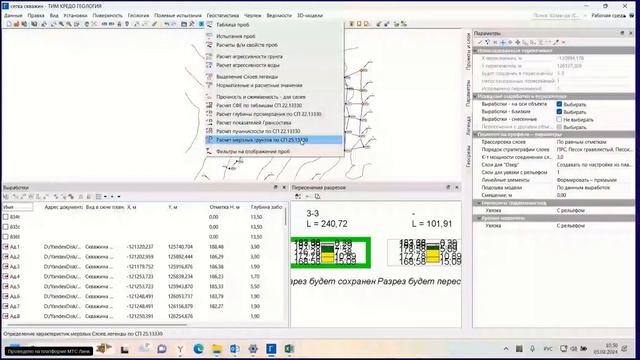The width and height of the screenshot is (640, 360).
Task: Check the first empty checkbox row in Выработки
Action: click(x=6, y=217)
